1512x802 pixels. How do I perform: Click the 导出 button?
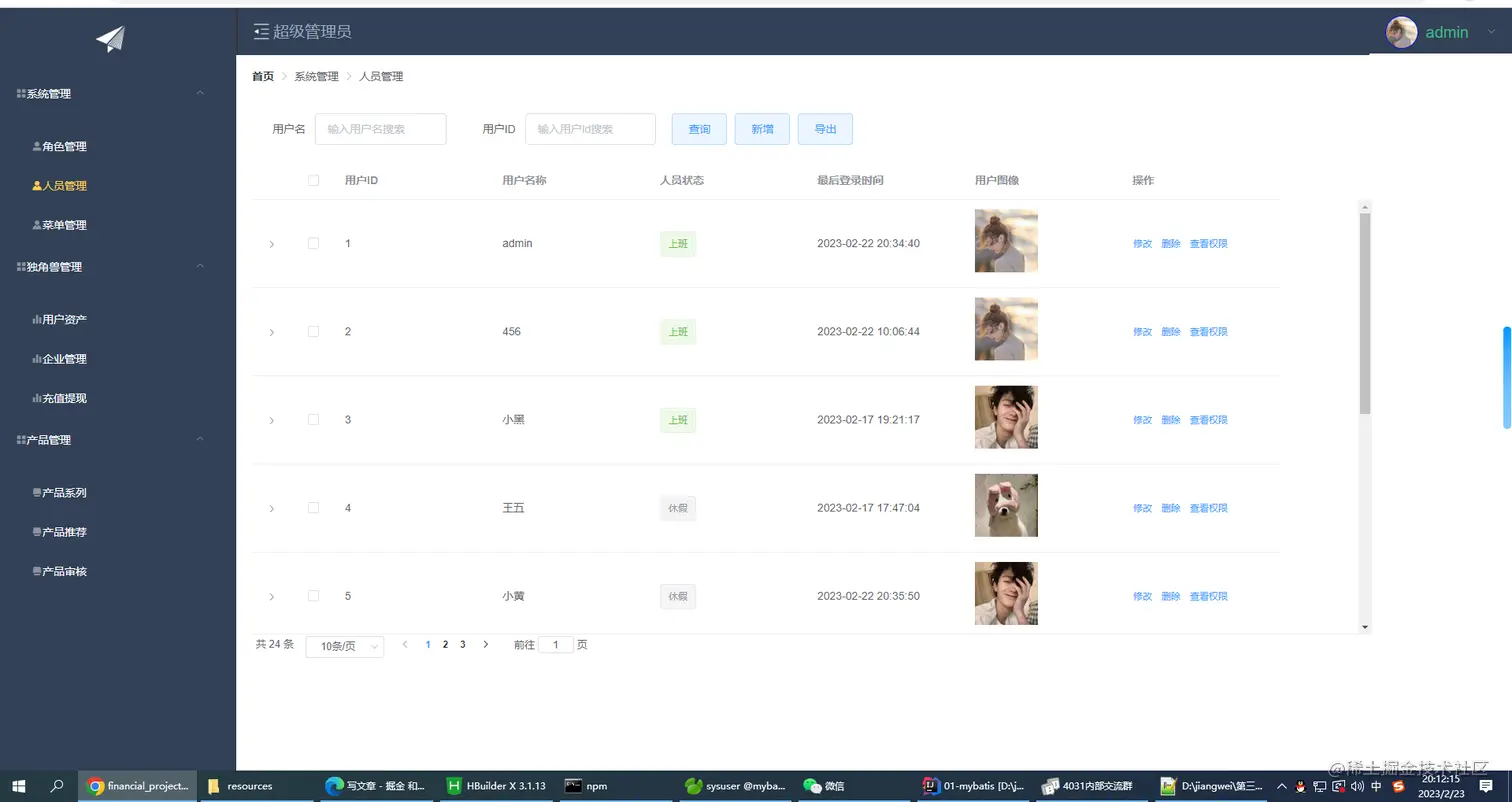[825, 129]
